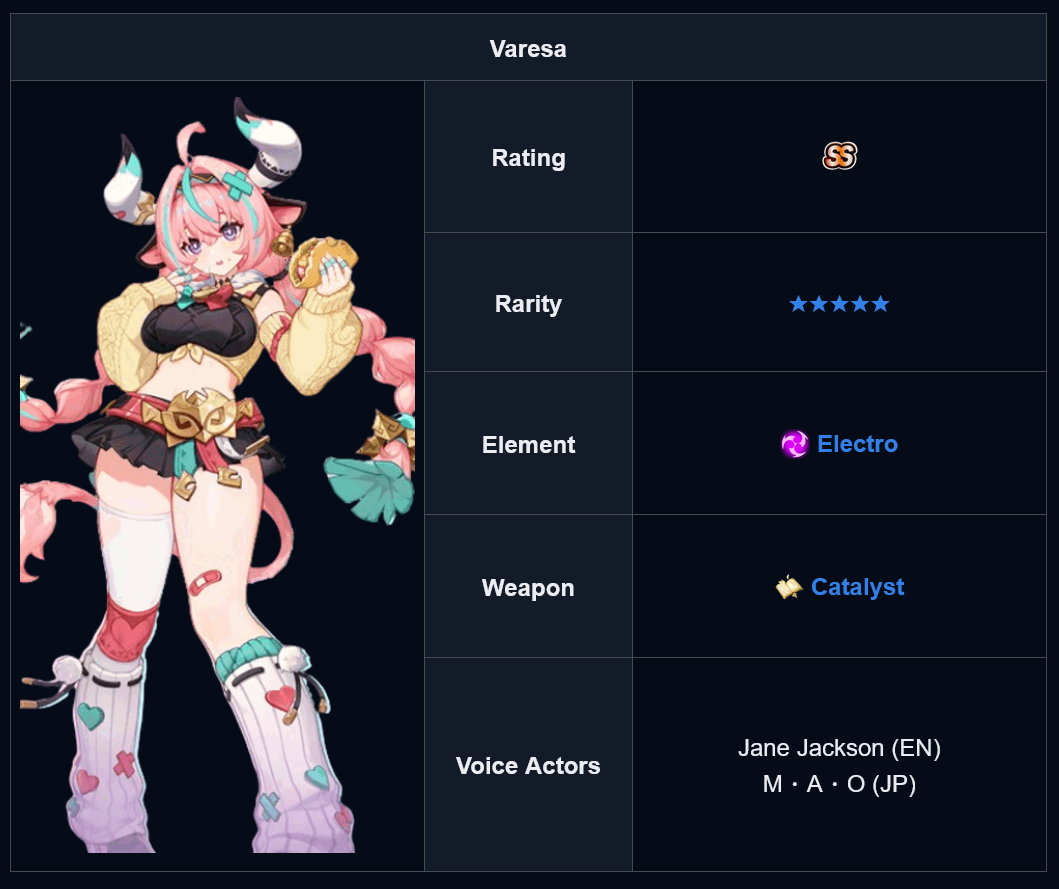1059x889 pixels.
Task: Click Varesa's gold belt buckle in artwork
Action: point(195,415)
